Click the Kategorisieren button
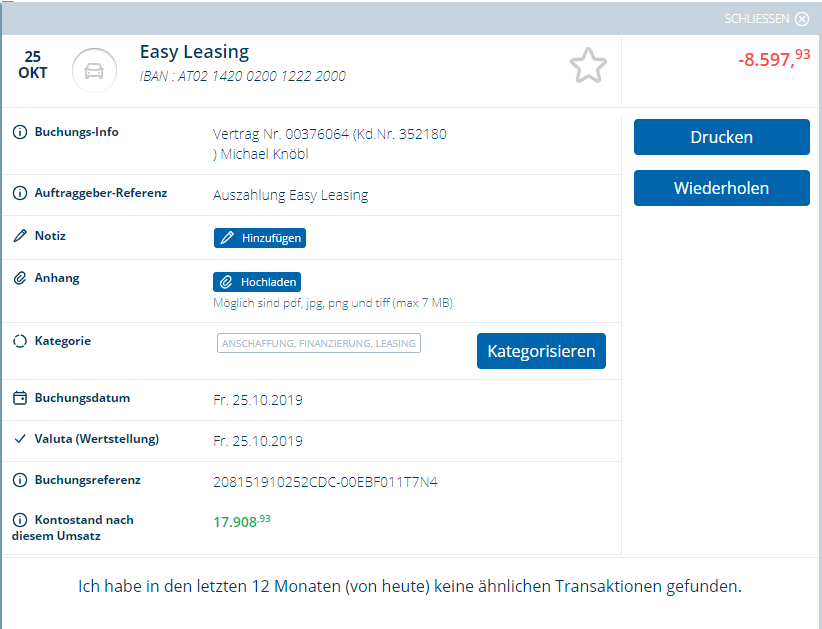The width and height of the screenshot is (822, 629). tap(541, 351)
